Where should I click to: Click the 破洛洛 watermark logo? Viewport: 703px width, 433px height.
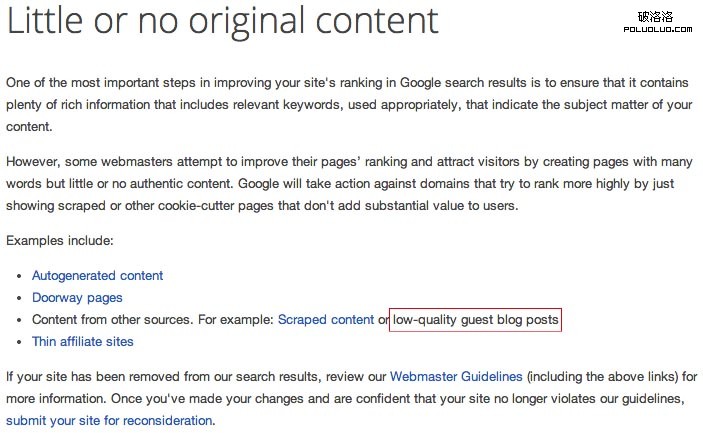pyautogui.click(x=655, y=17)
